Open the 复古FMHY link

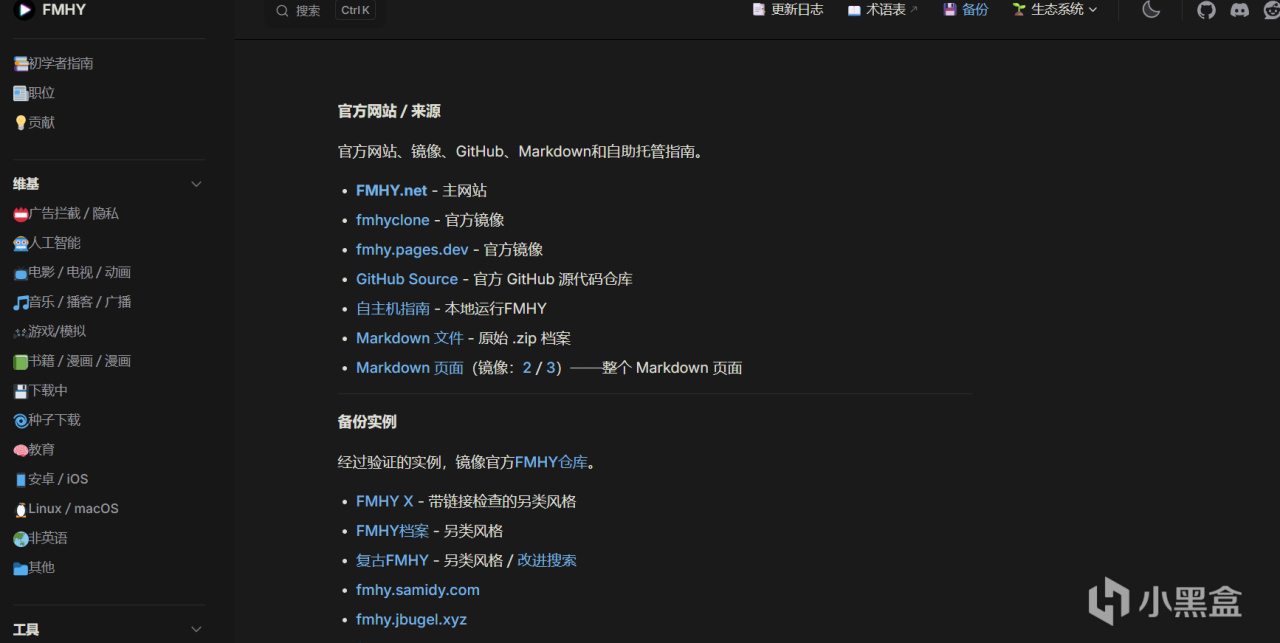392,560
